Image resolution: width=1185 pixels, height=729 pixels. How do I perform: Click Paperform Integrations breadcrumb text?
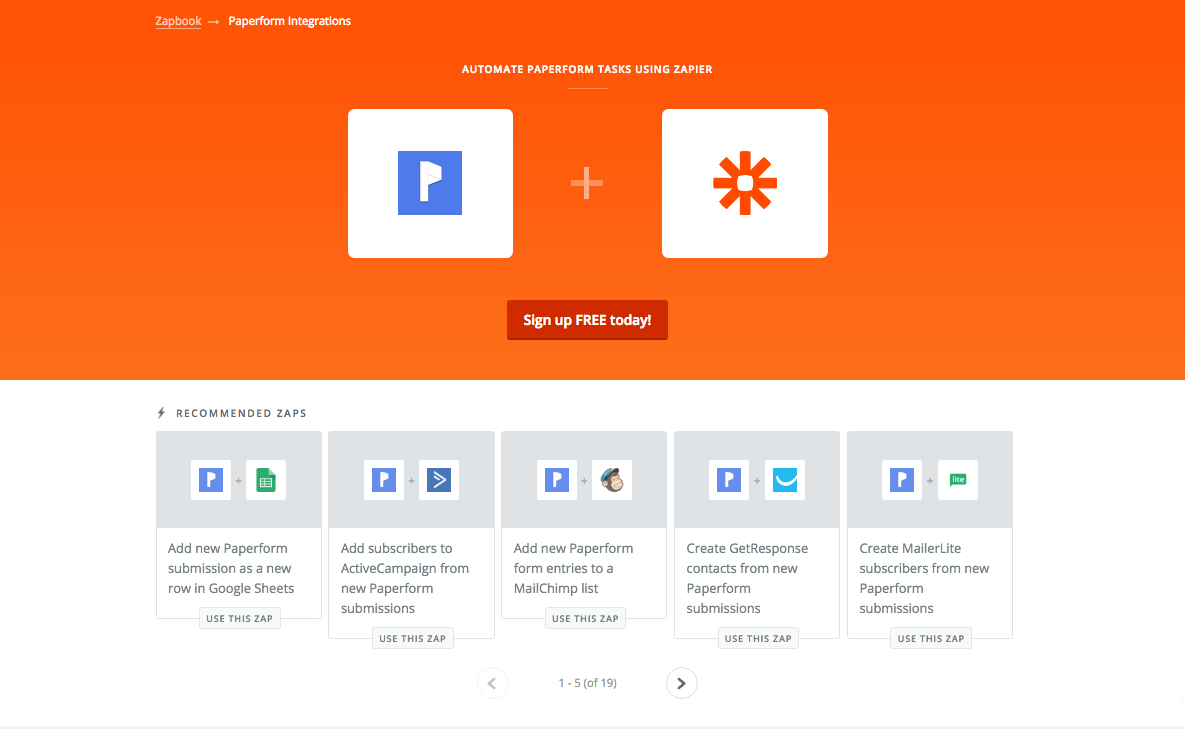click(289, 21)
